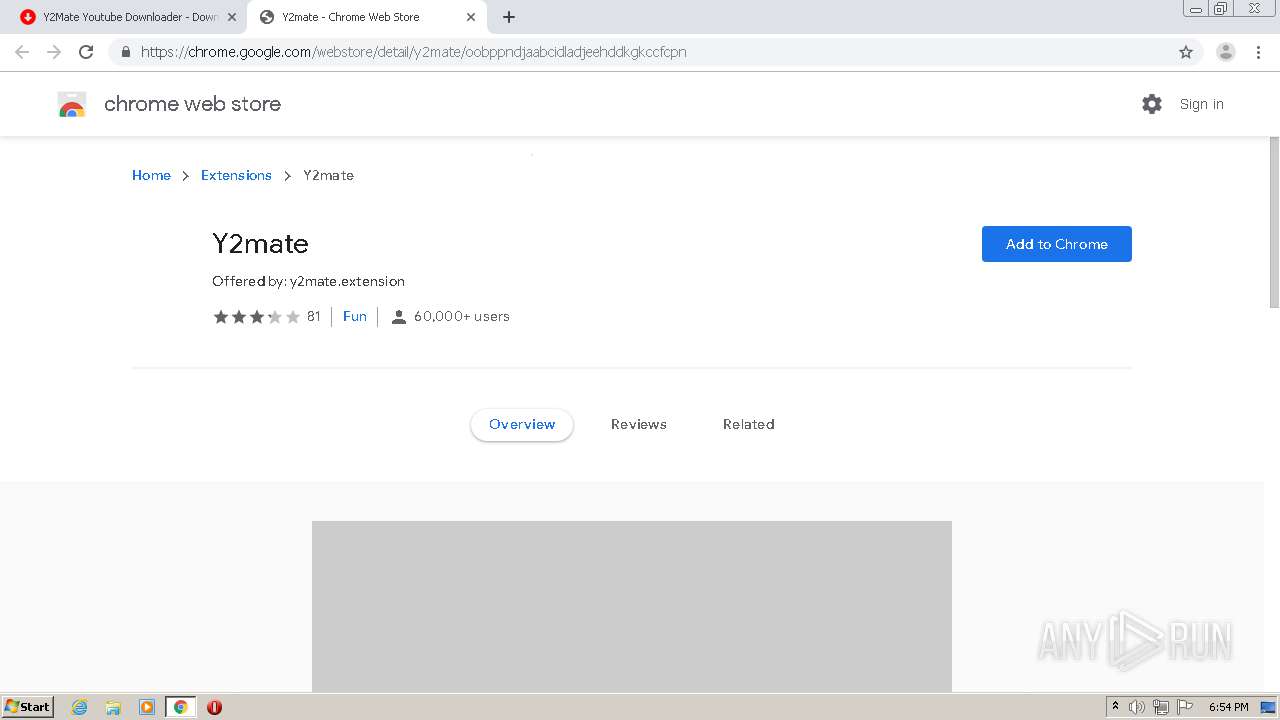Open the volume speaker tray icon

1137,707
